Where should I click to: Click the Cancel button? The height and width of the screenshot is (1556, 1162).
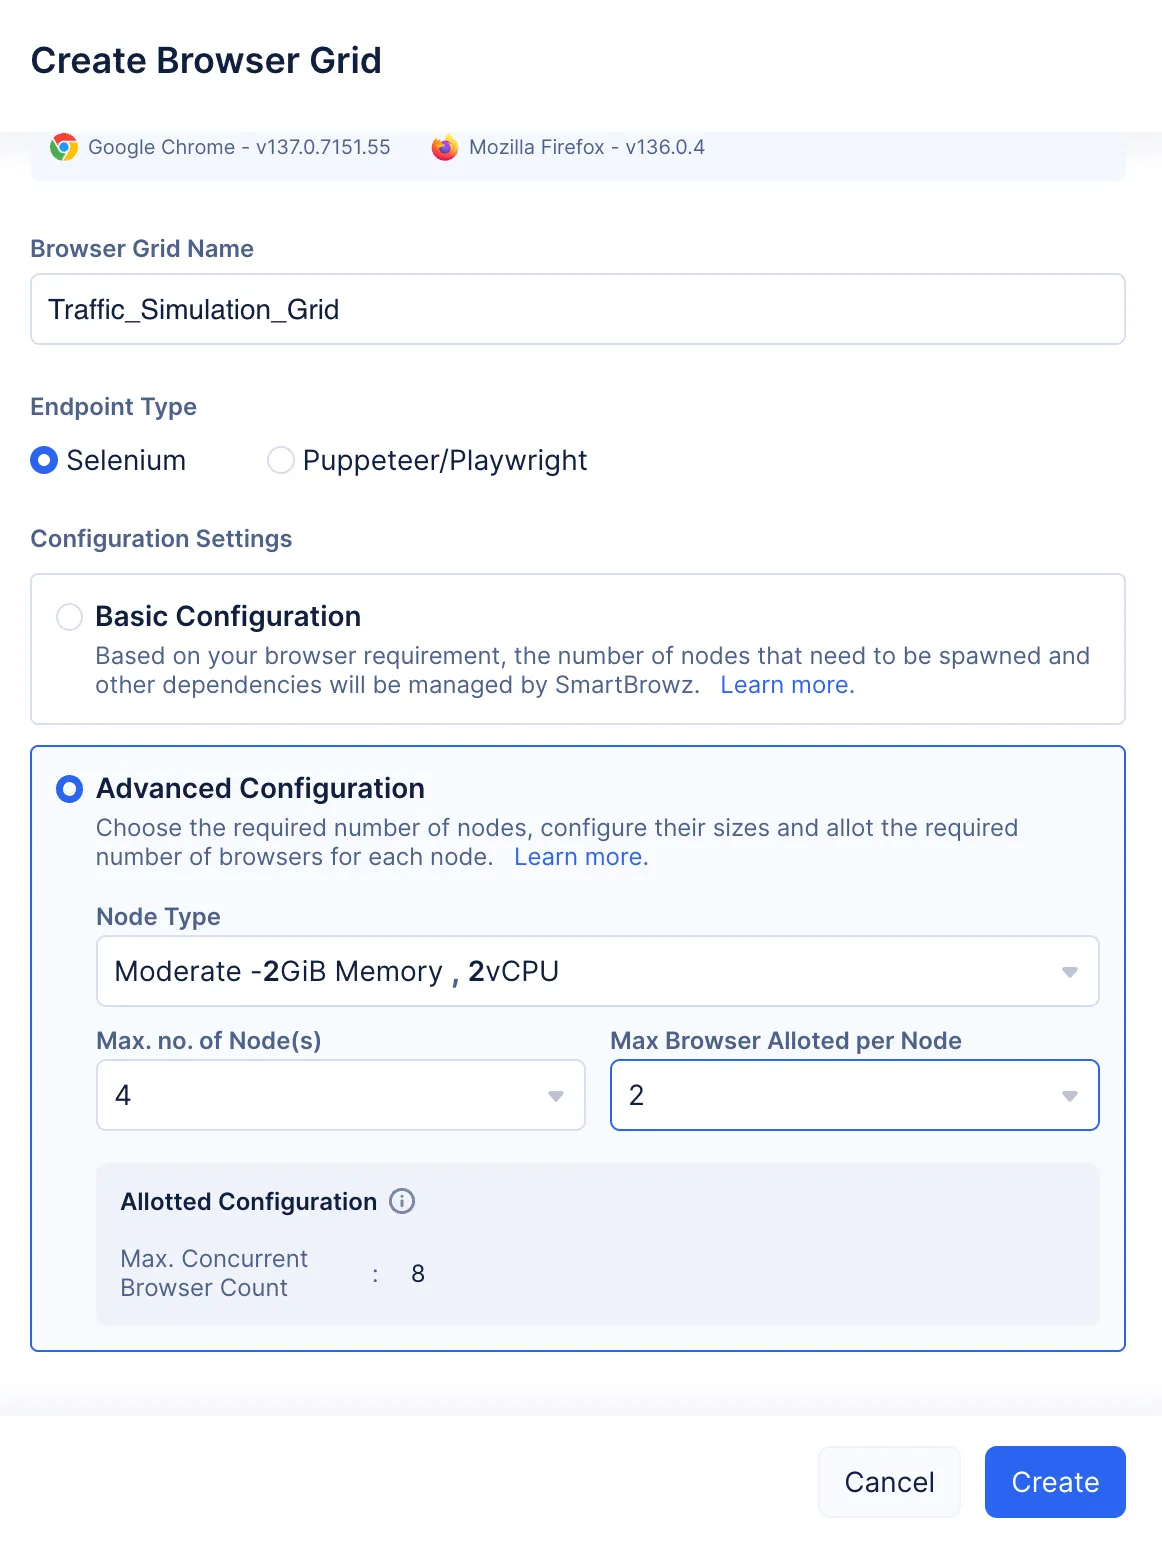(x=889, y=1482)
